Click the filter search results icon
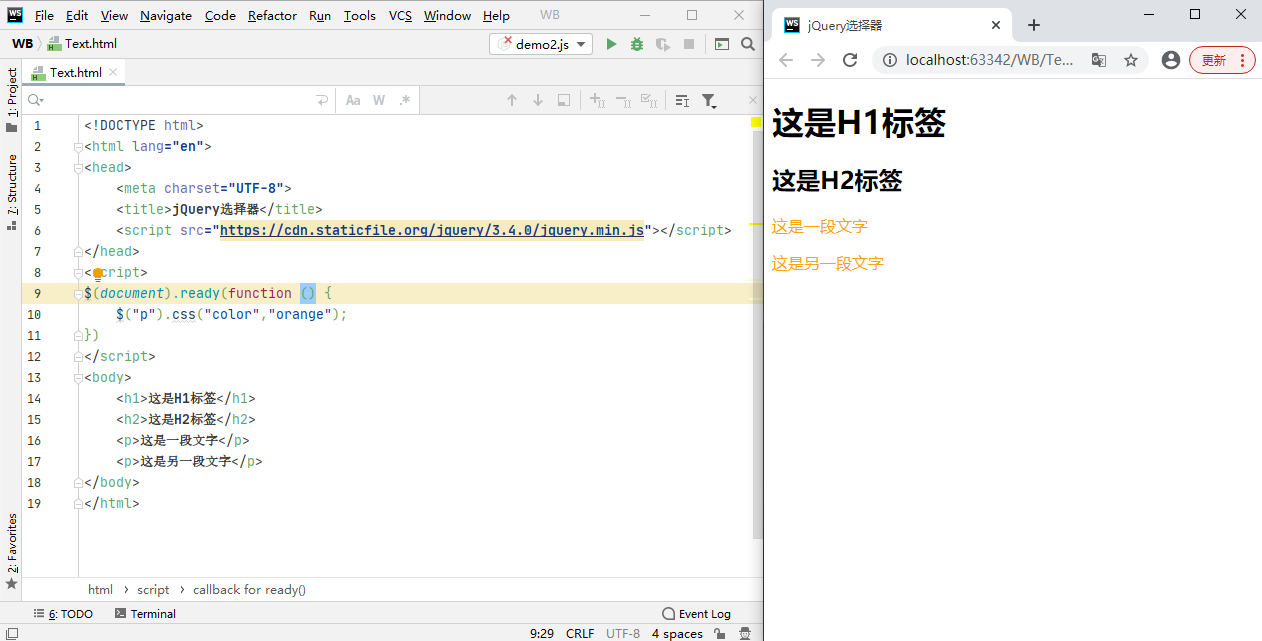Image resolution: width=1262 pixels, height=641 pixels. click(709, 100)
